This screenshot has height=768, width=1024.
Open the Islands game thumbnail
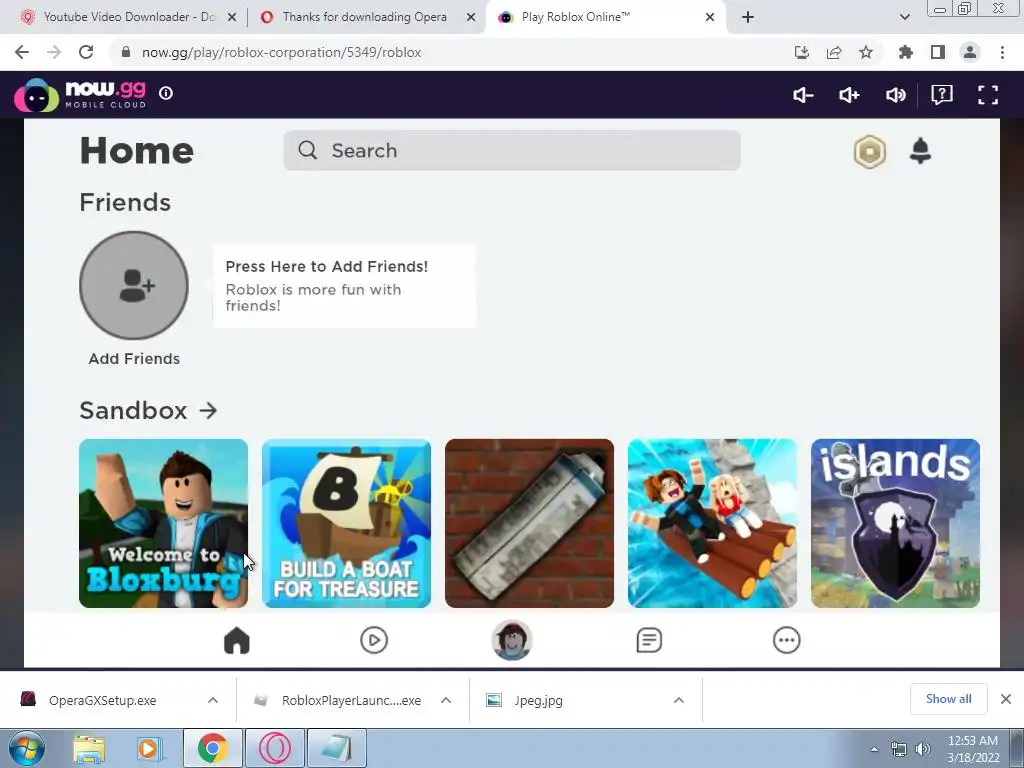pos(895,523)
